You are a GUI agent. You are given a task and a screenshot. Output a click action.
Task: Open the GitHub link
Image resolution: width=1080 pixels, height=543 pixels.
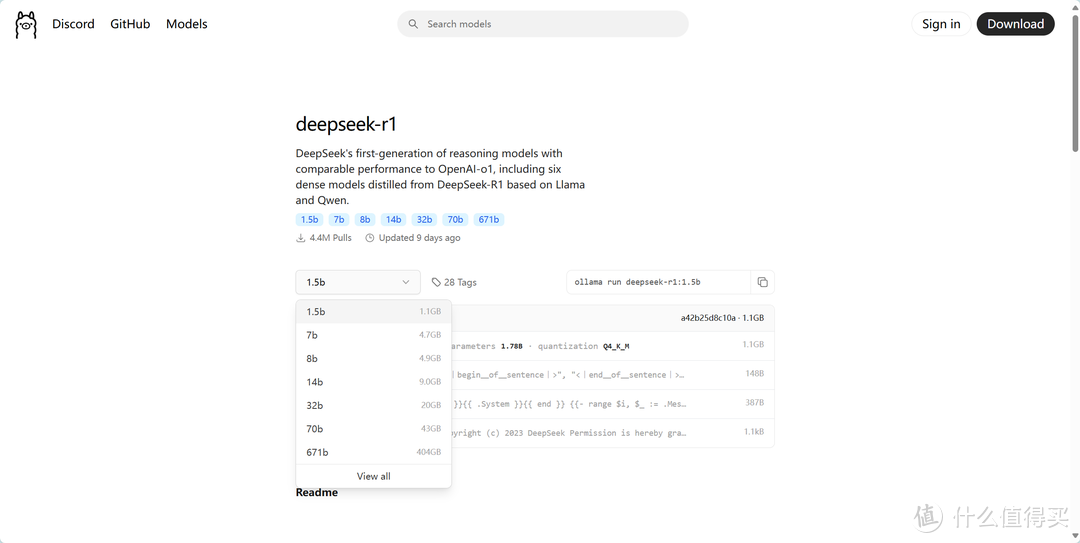click(130, 24)
